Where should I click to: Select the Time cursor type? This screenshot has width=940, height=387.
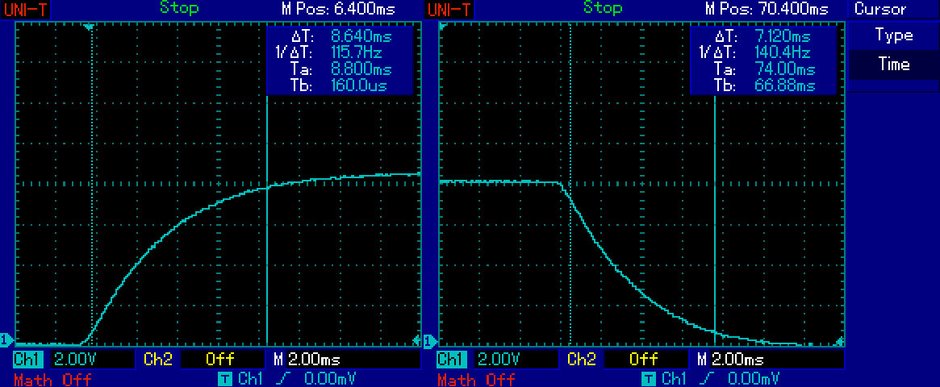click(x=893, y=64)
